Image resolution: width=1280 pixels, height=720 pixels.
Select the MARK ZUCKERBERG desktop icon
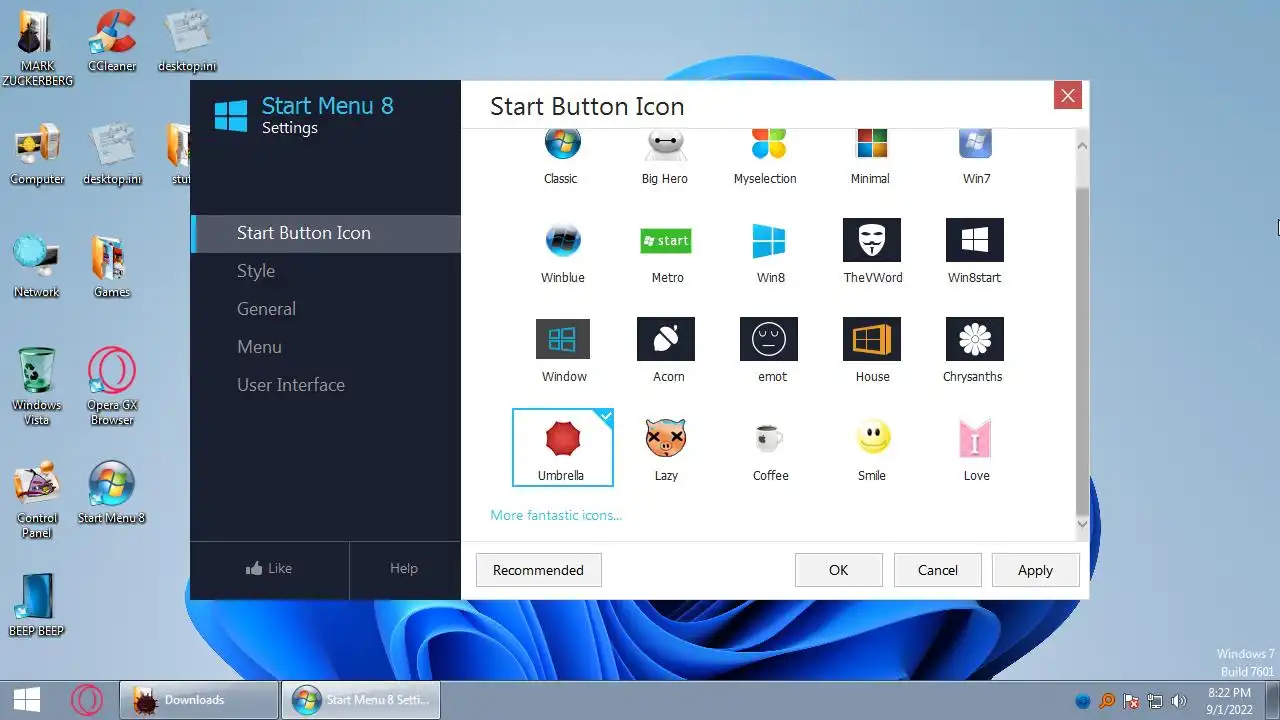coord(37,47)
